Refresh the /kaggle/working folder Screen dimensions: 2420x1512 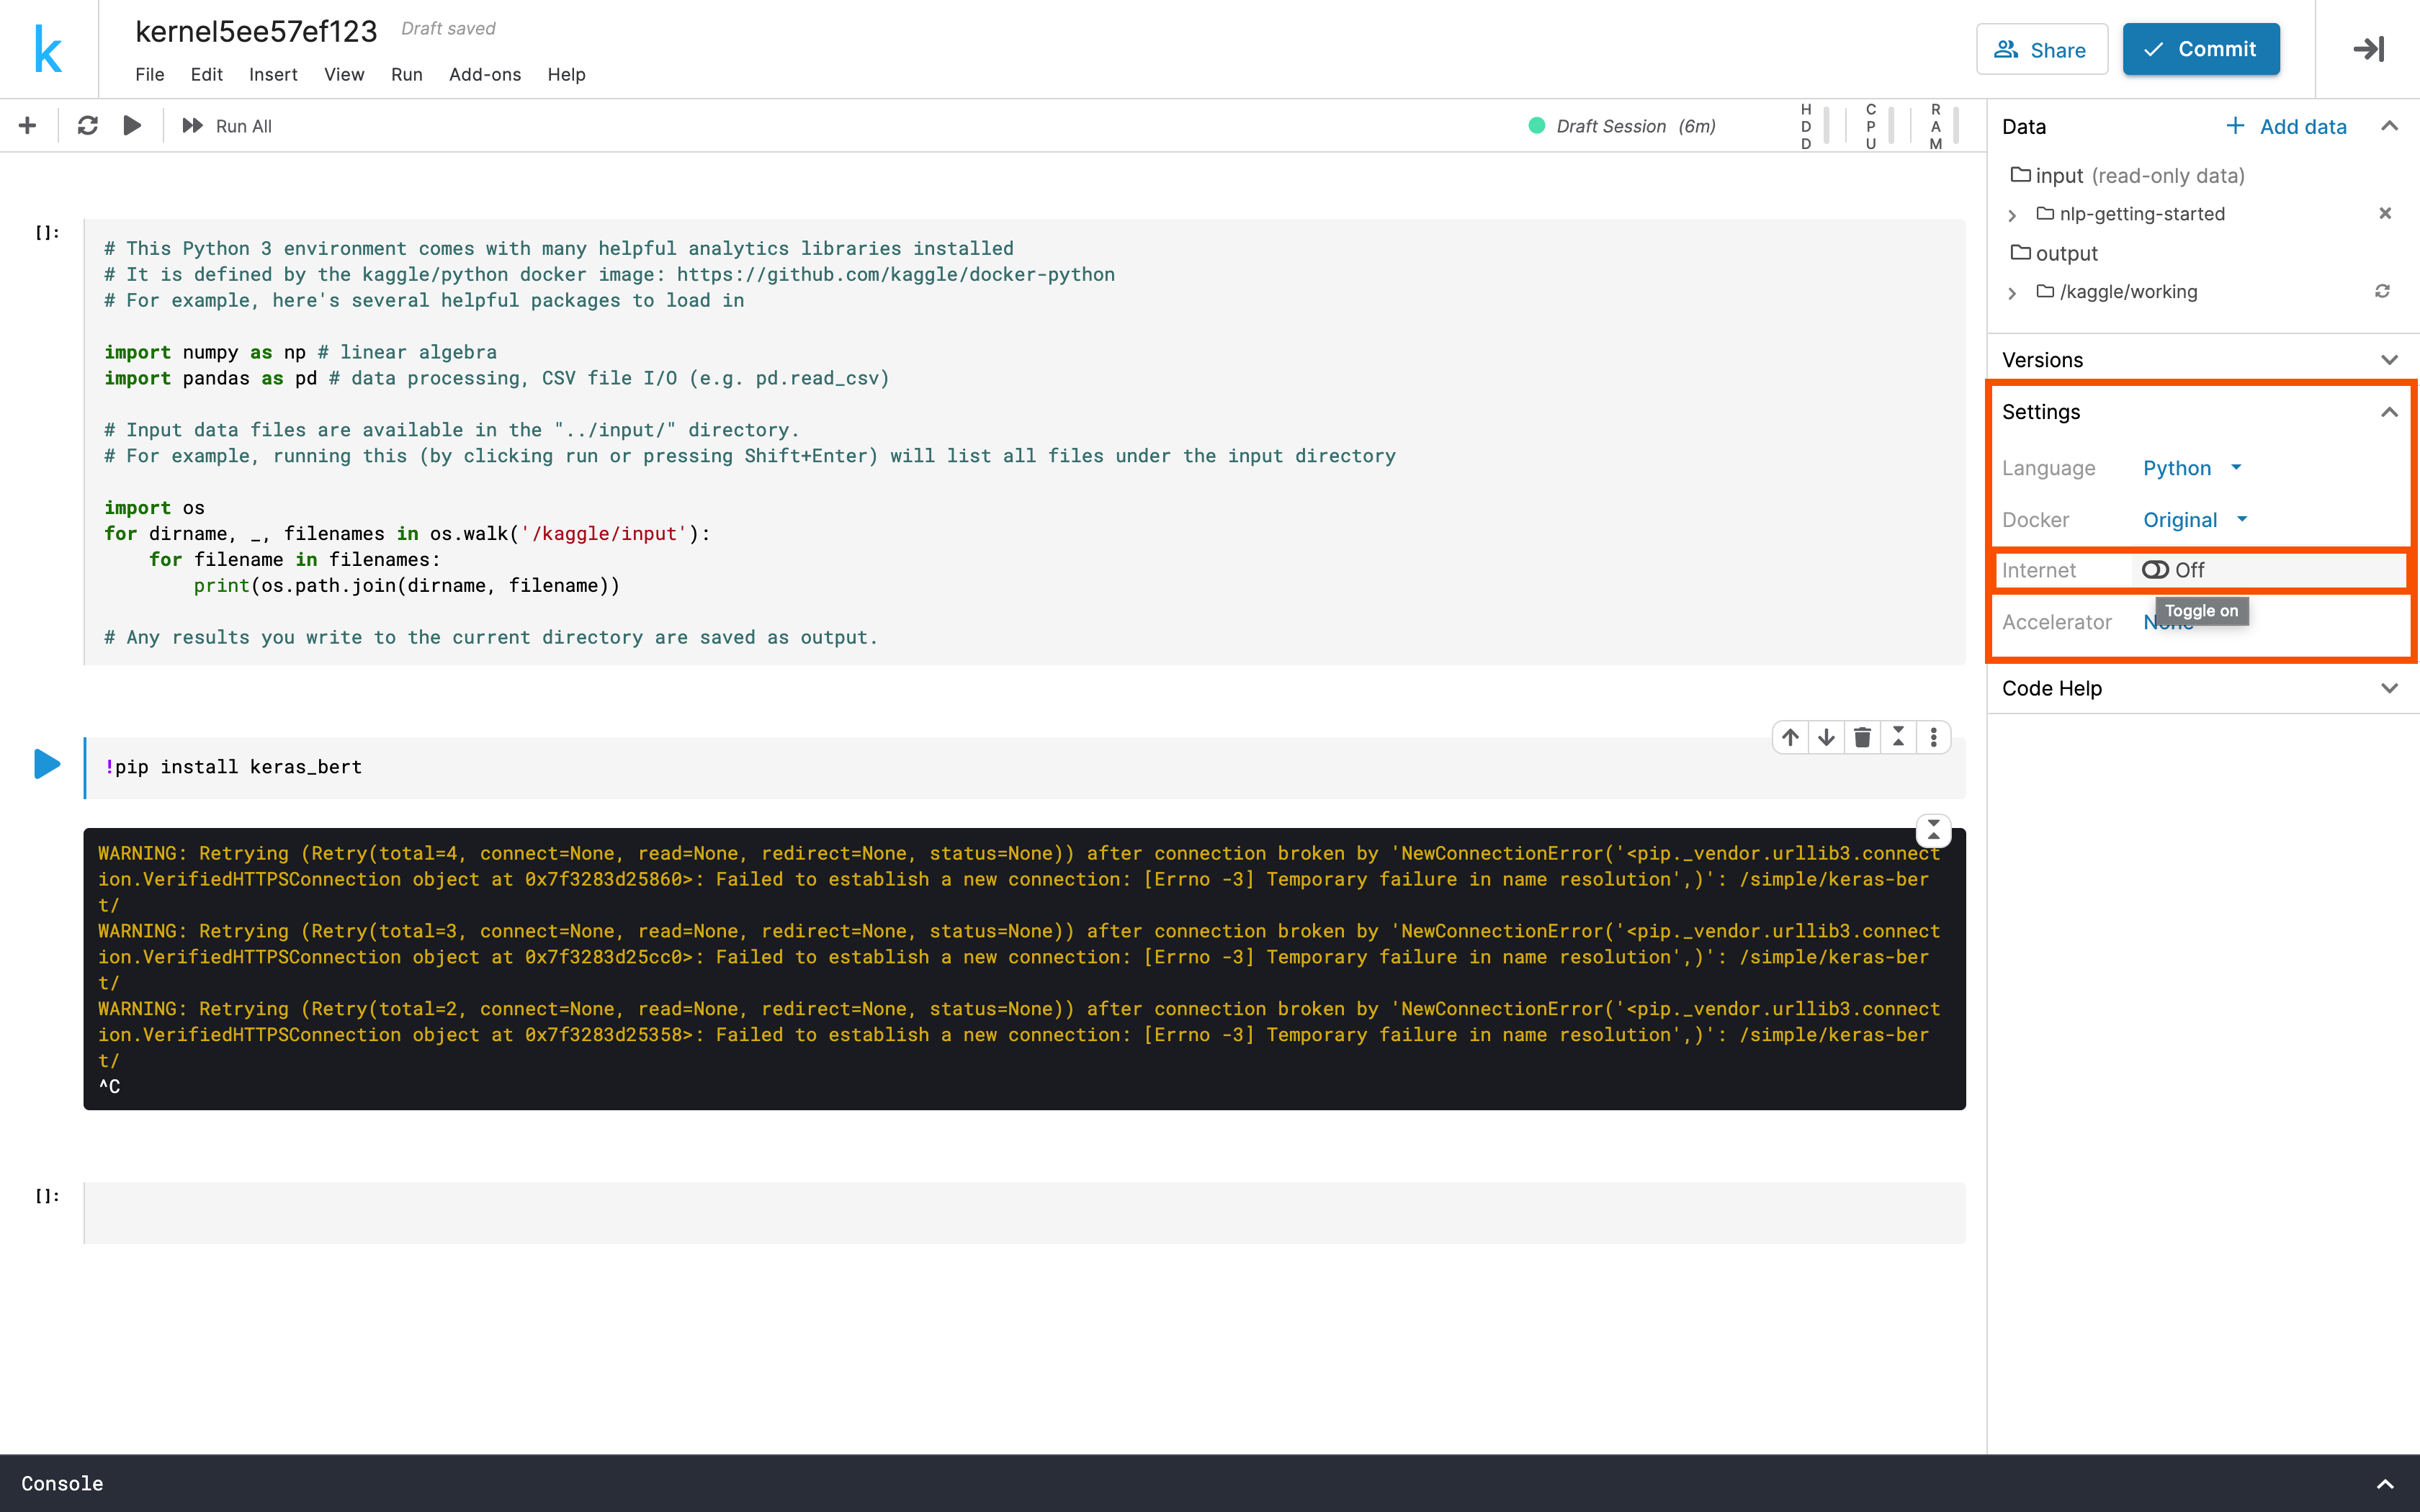[2382, 291]
